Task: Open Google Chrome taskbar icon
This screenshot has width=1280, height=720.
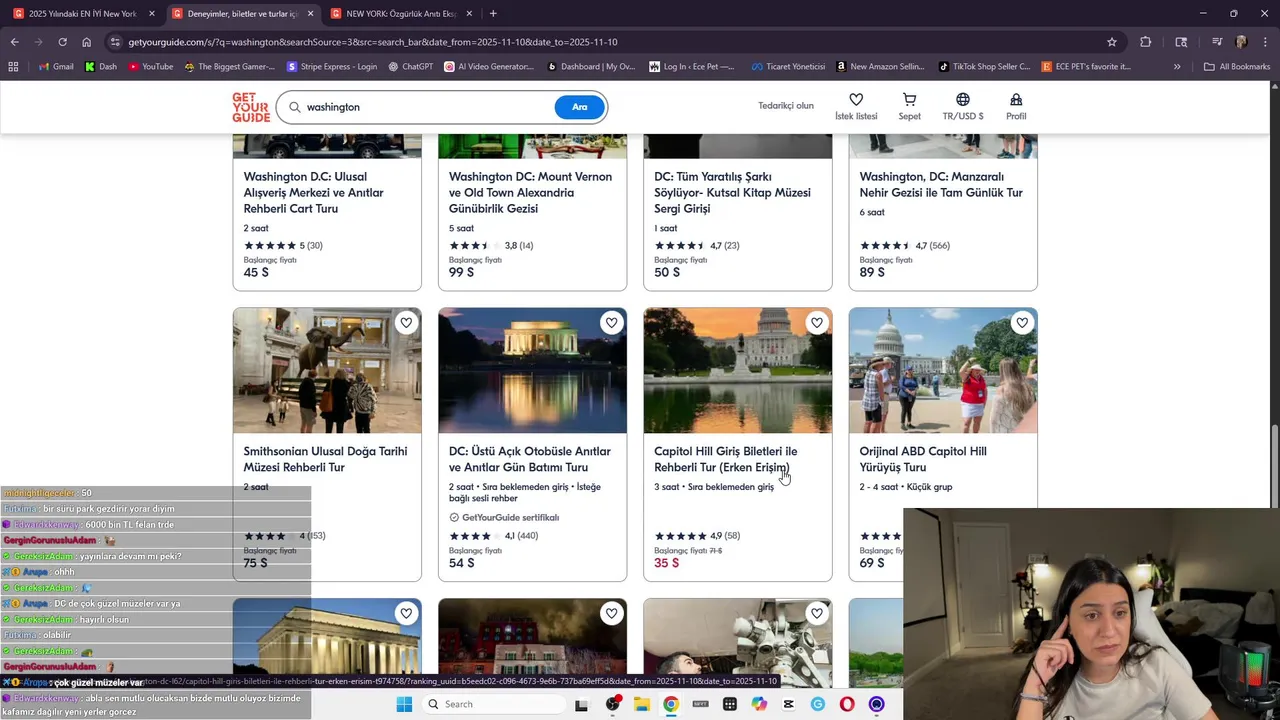Action: 671,704
